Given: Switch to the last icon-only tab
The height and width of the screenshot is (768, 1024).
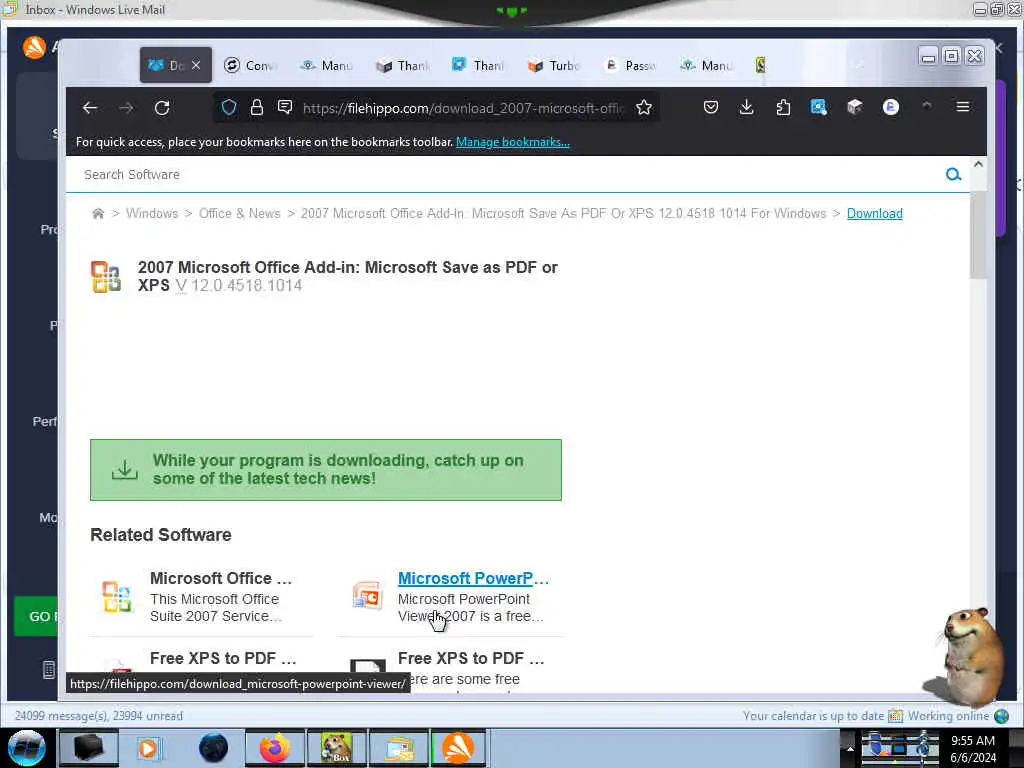Looking at the screenshot, I should coord(760,65).
